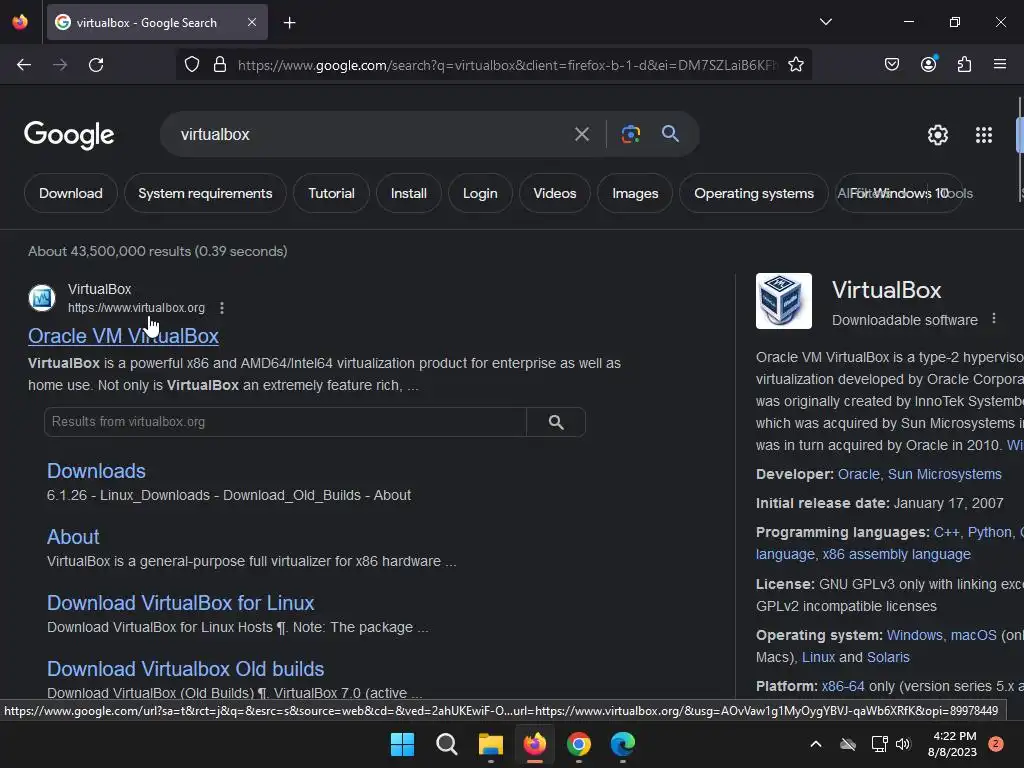
Task: Open Google quick settings gear
Action: pos(938,135)
